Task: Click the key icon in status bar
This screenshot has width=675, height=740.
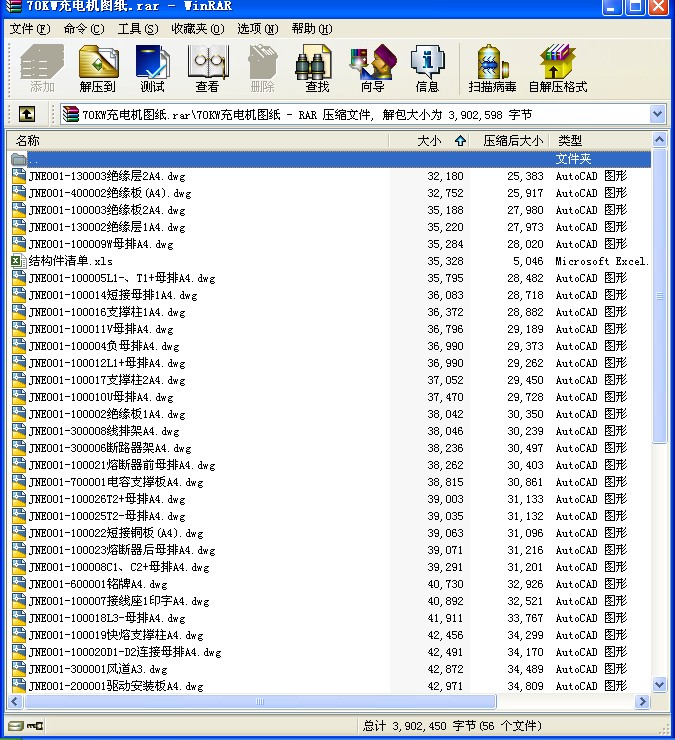Action: tap(35, 725)
